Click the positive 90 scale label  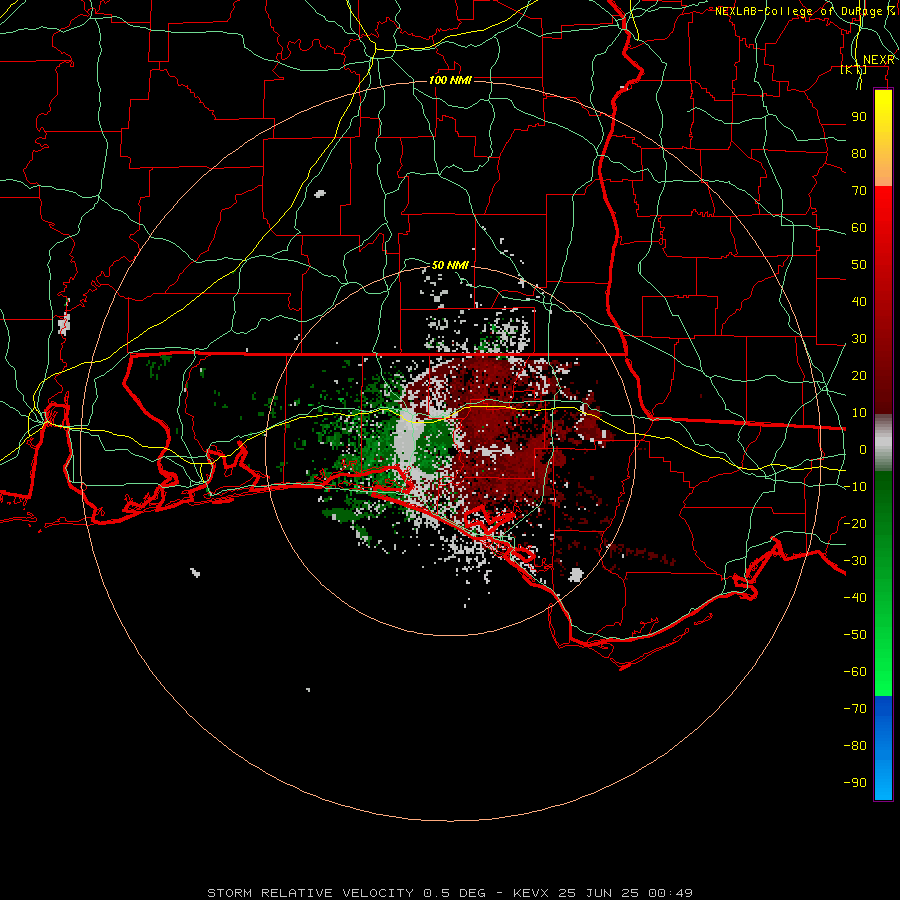tap(859, 117)
